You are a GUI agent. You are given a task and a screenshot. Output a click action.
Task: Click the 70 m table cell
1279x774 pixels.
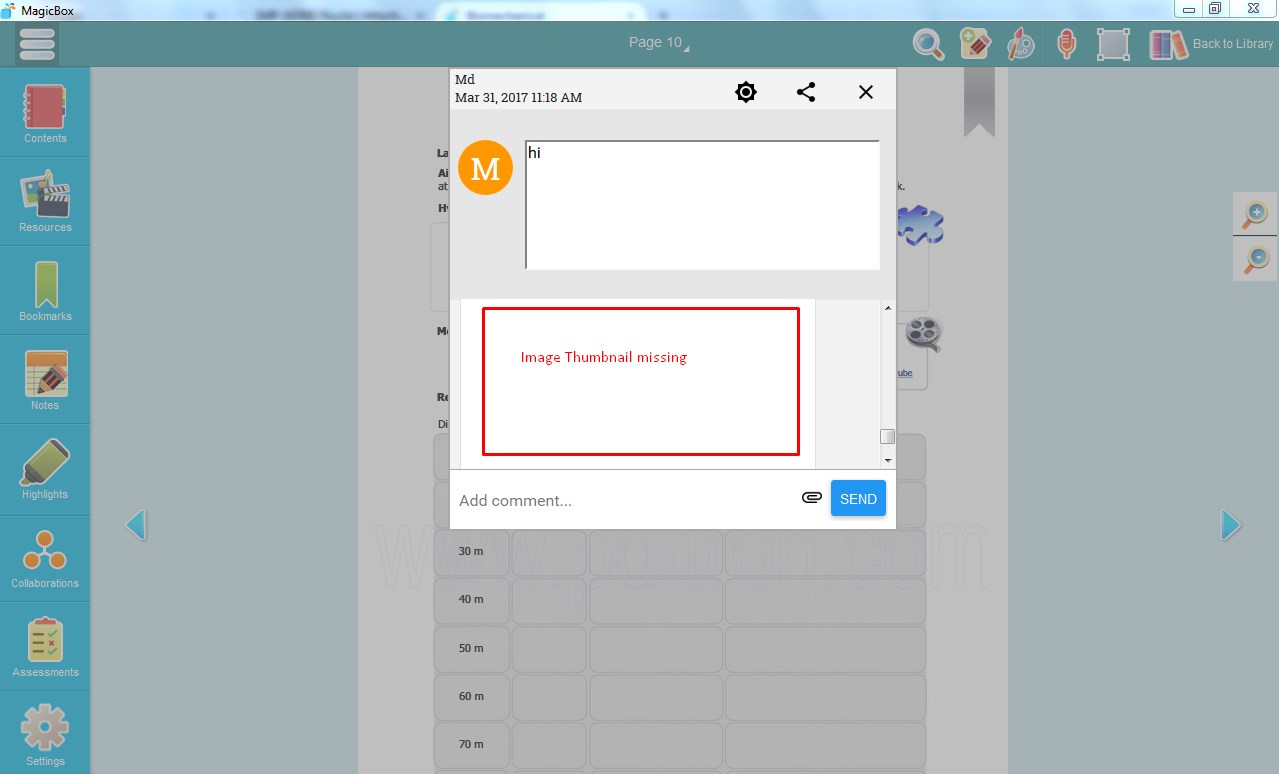[471, 744]
